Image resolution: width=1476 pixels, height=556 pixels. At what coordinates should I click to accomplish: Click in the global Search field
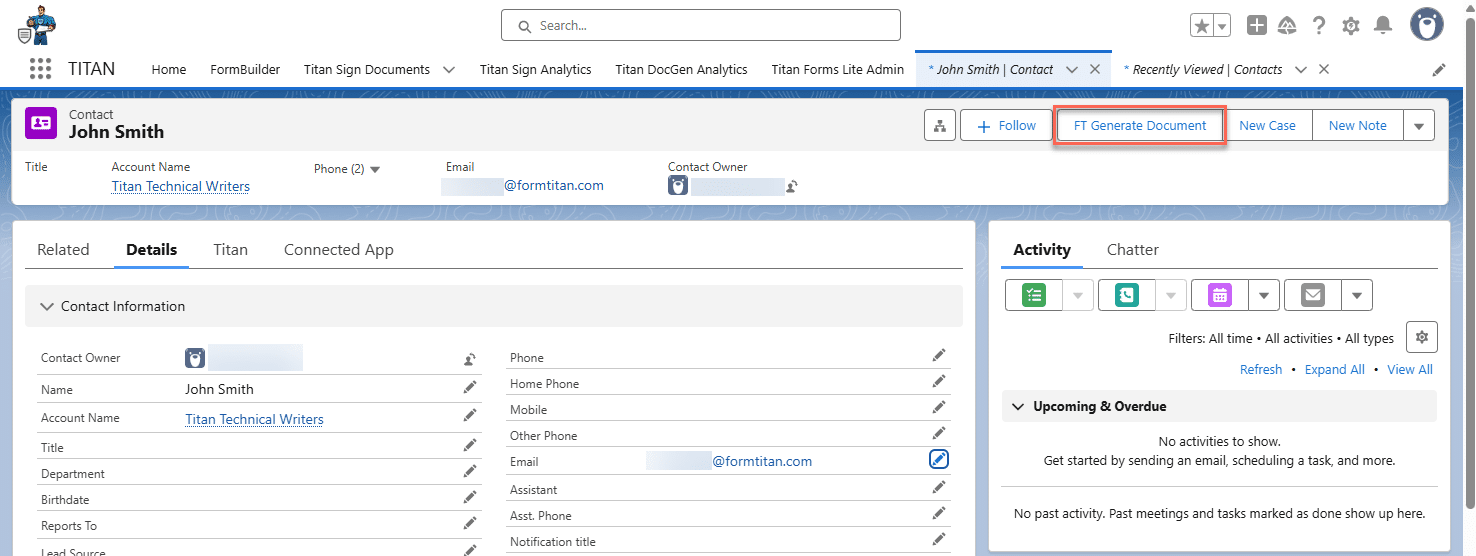tap(700, 25)
